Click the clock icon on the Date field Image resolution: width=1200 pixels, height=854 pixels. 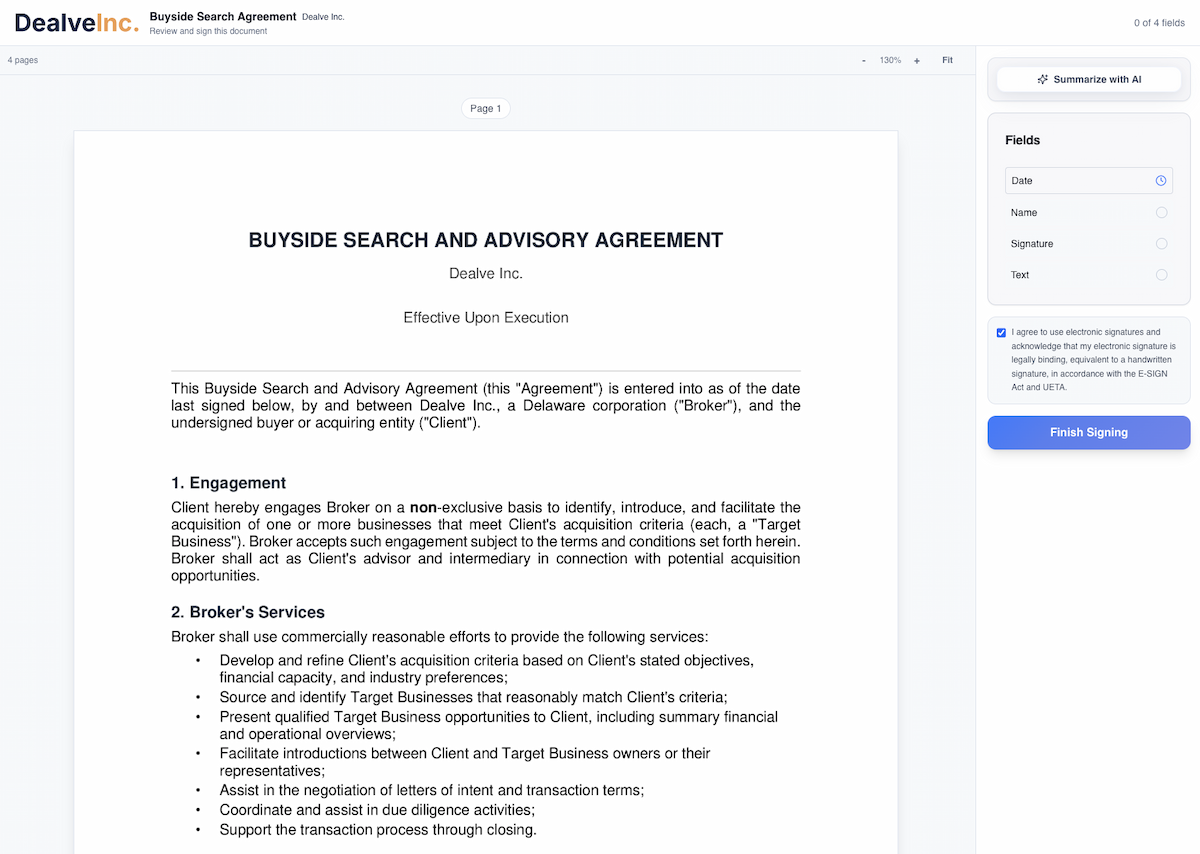click(x=1161, y=181)
